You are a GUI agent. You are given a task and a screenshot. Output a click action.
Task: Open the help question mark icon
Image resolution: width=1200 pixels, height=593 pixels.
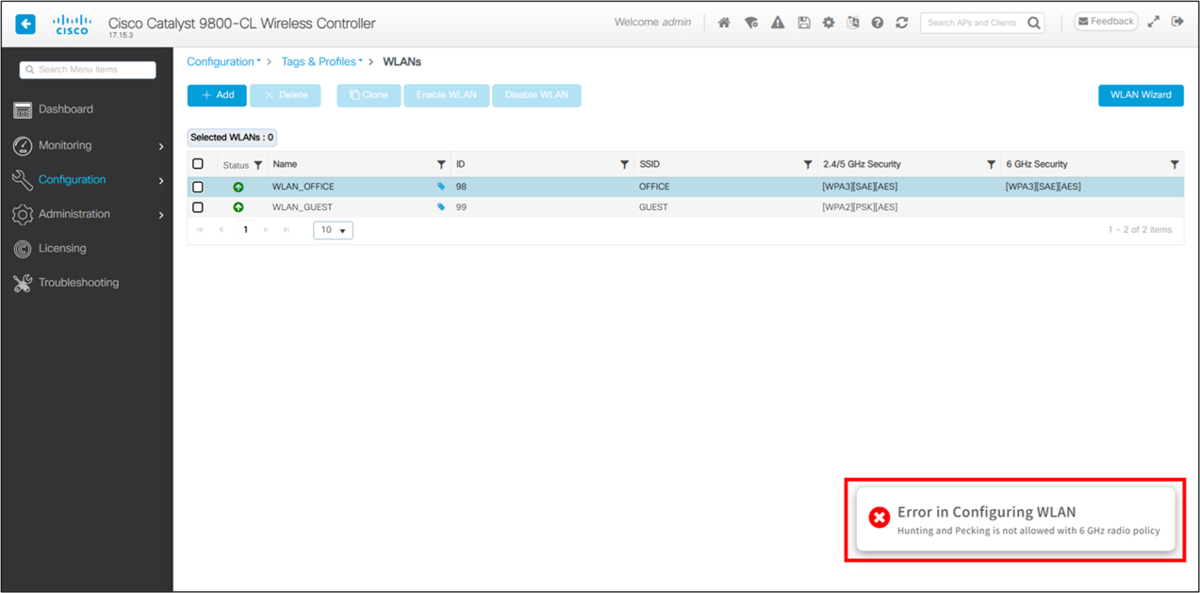[x=877, y=23]
